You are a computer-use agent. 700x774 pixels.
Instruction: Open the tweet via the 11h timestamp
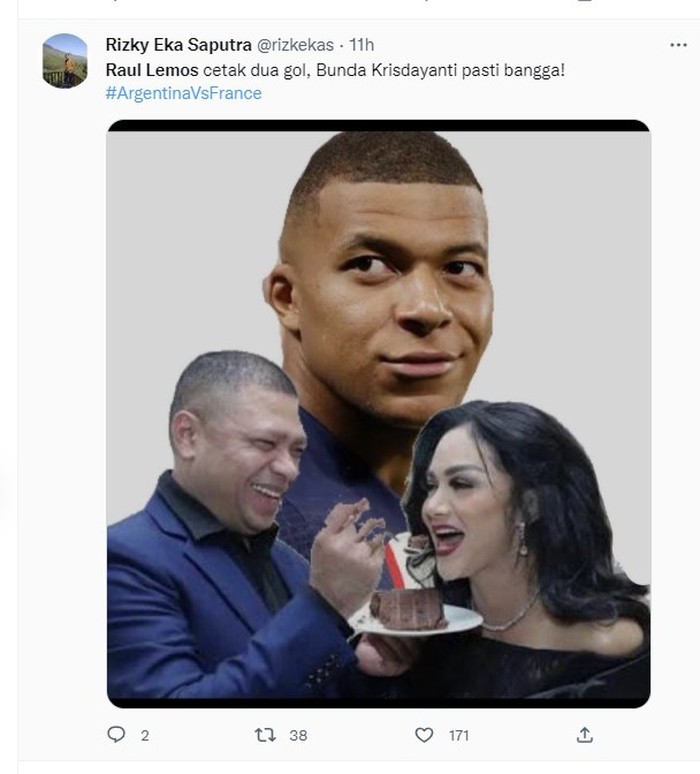pyautogui.click(x=362, y=45)
